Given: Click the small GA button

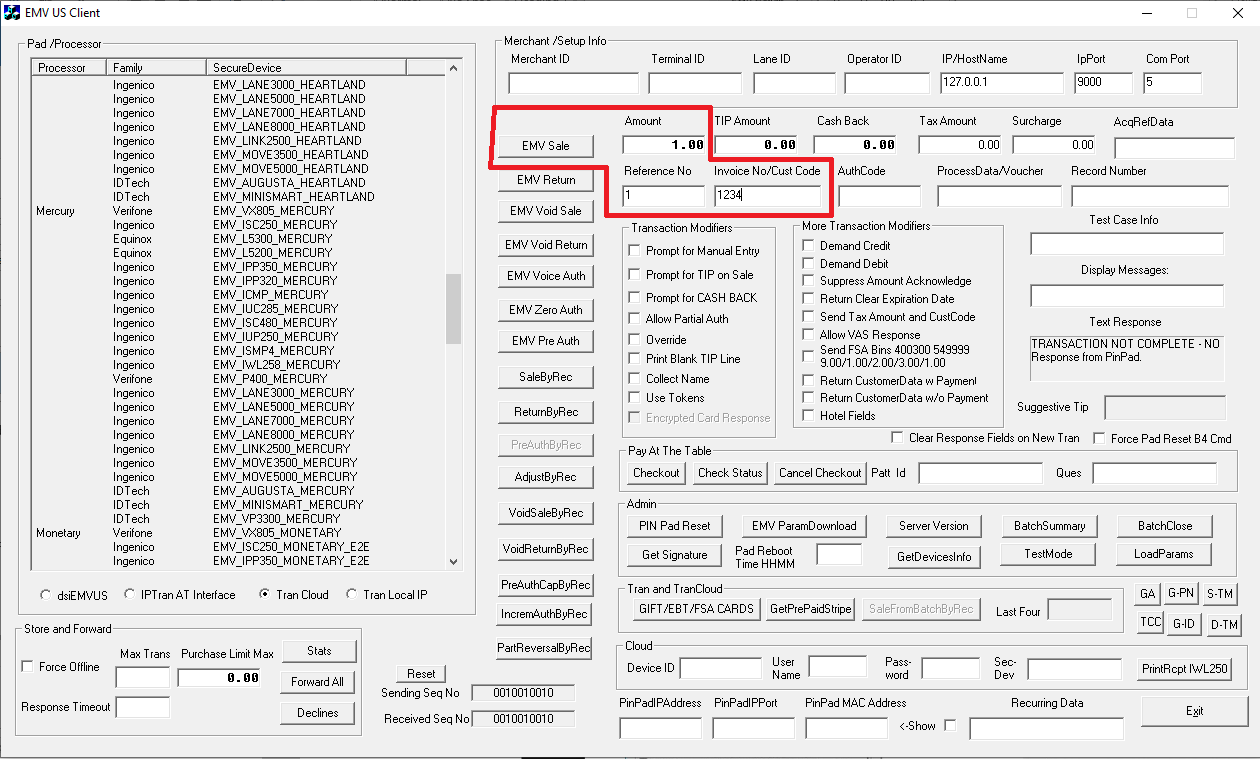Looking at the screenshot, I should 1148,594.
